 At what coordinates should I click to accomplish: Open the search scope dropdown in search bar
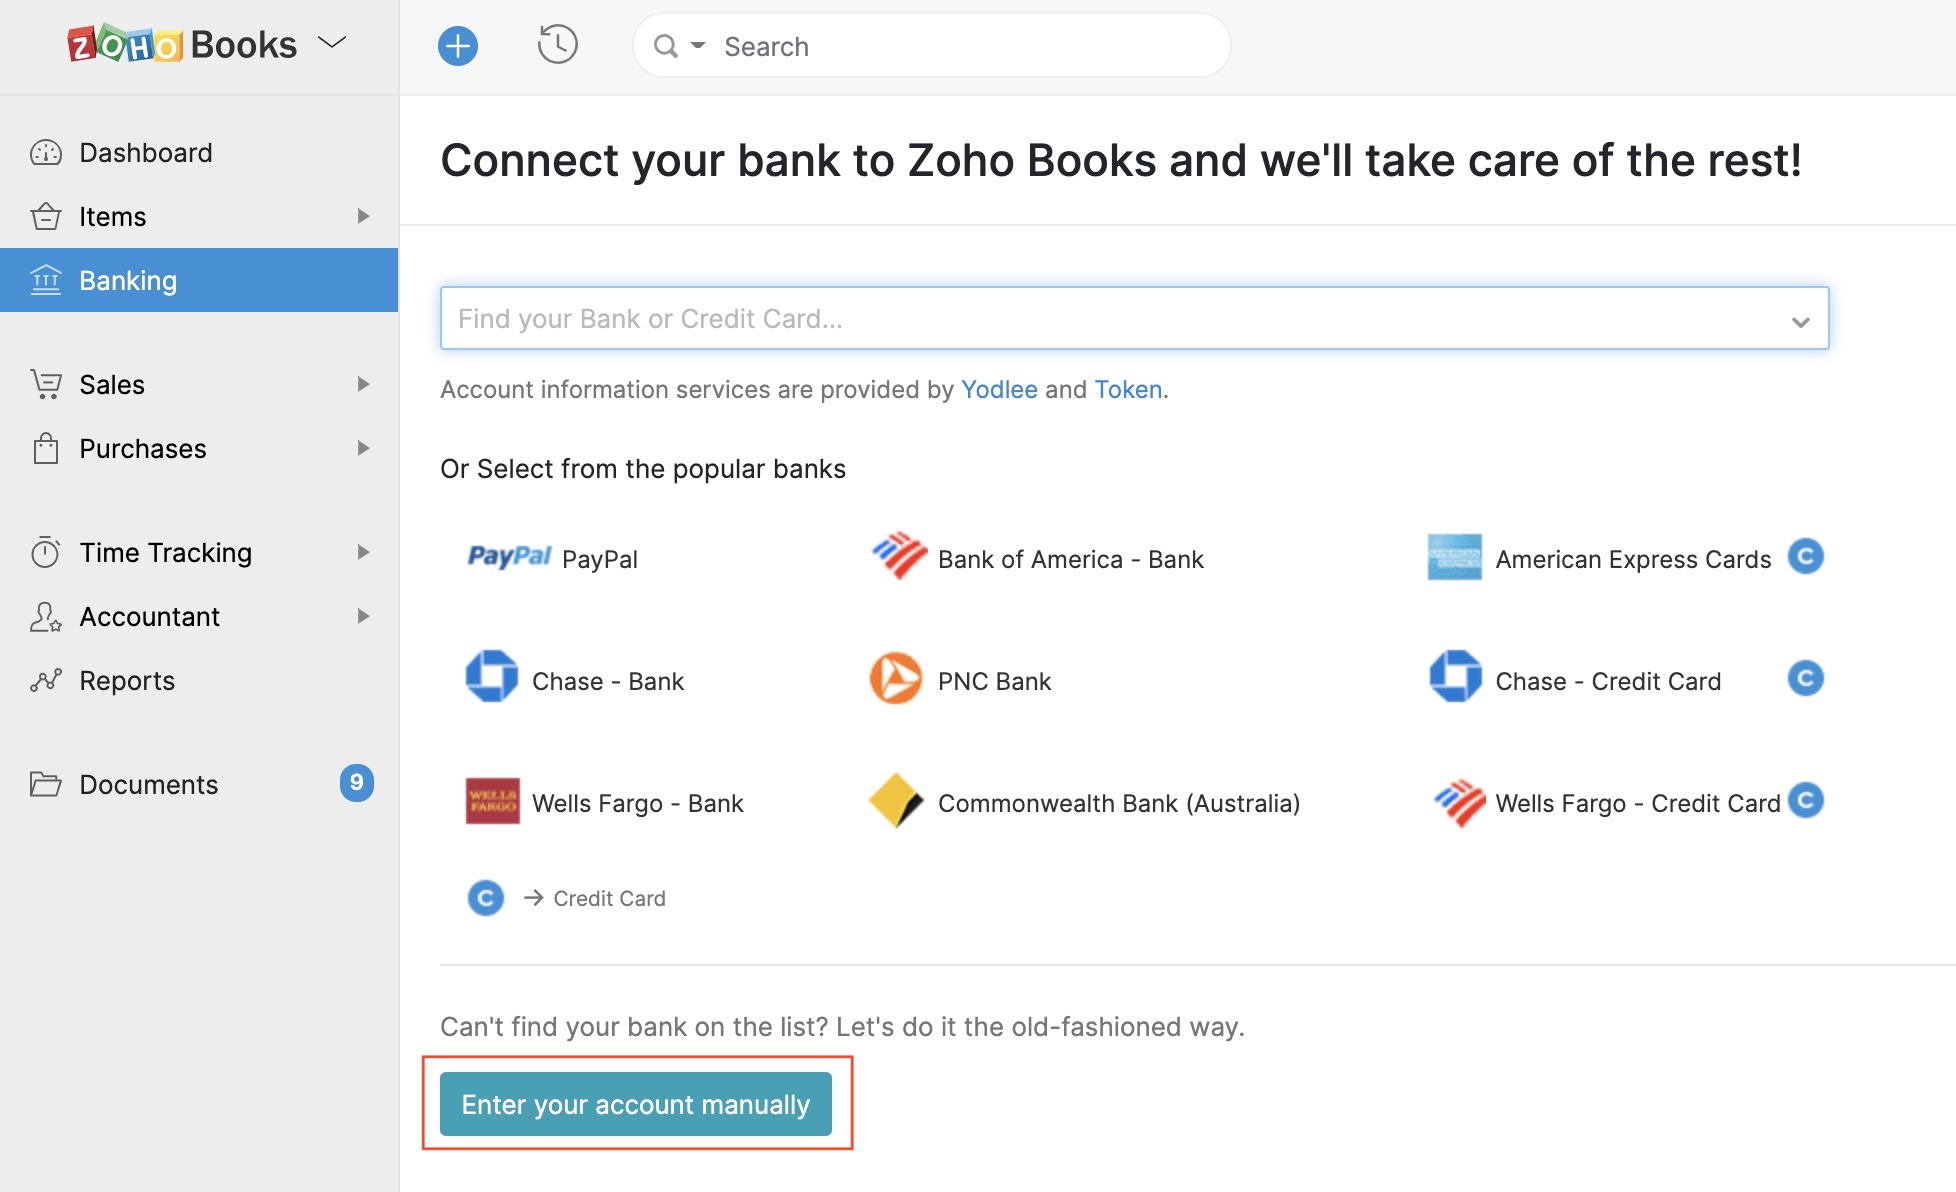point(698,45)
